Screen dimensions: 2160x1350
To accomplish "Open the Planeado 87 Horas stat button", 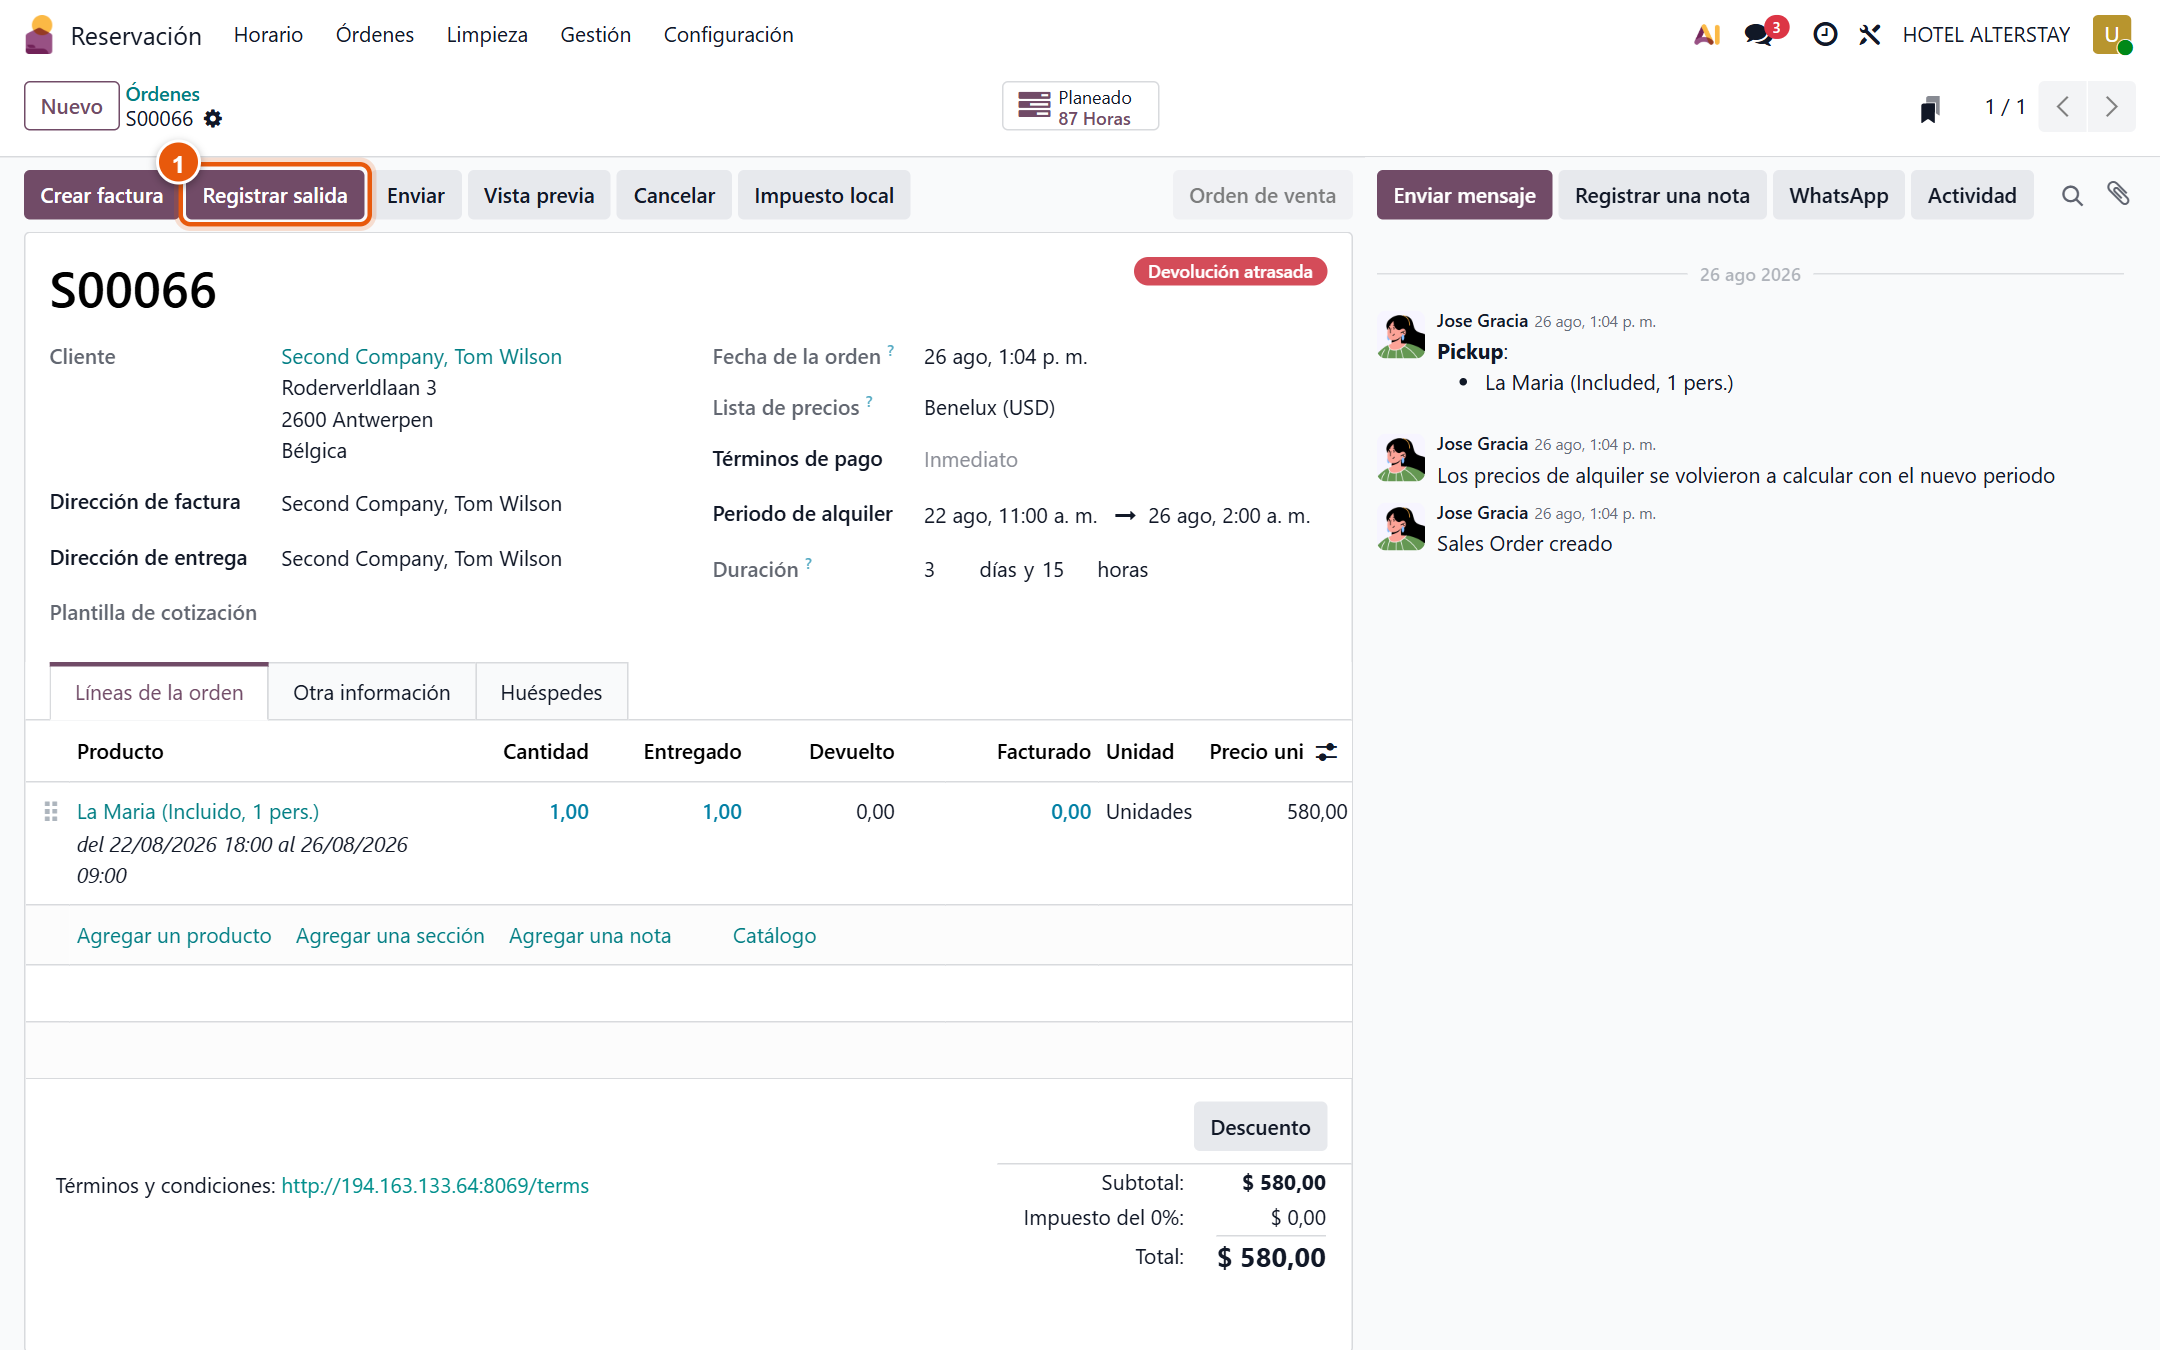I will pyautogui.click(x=1080, y=107).
